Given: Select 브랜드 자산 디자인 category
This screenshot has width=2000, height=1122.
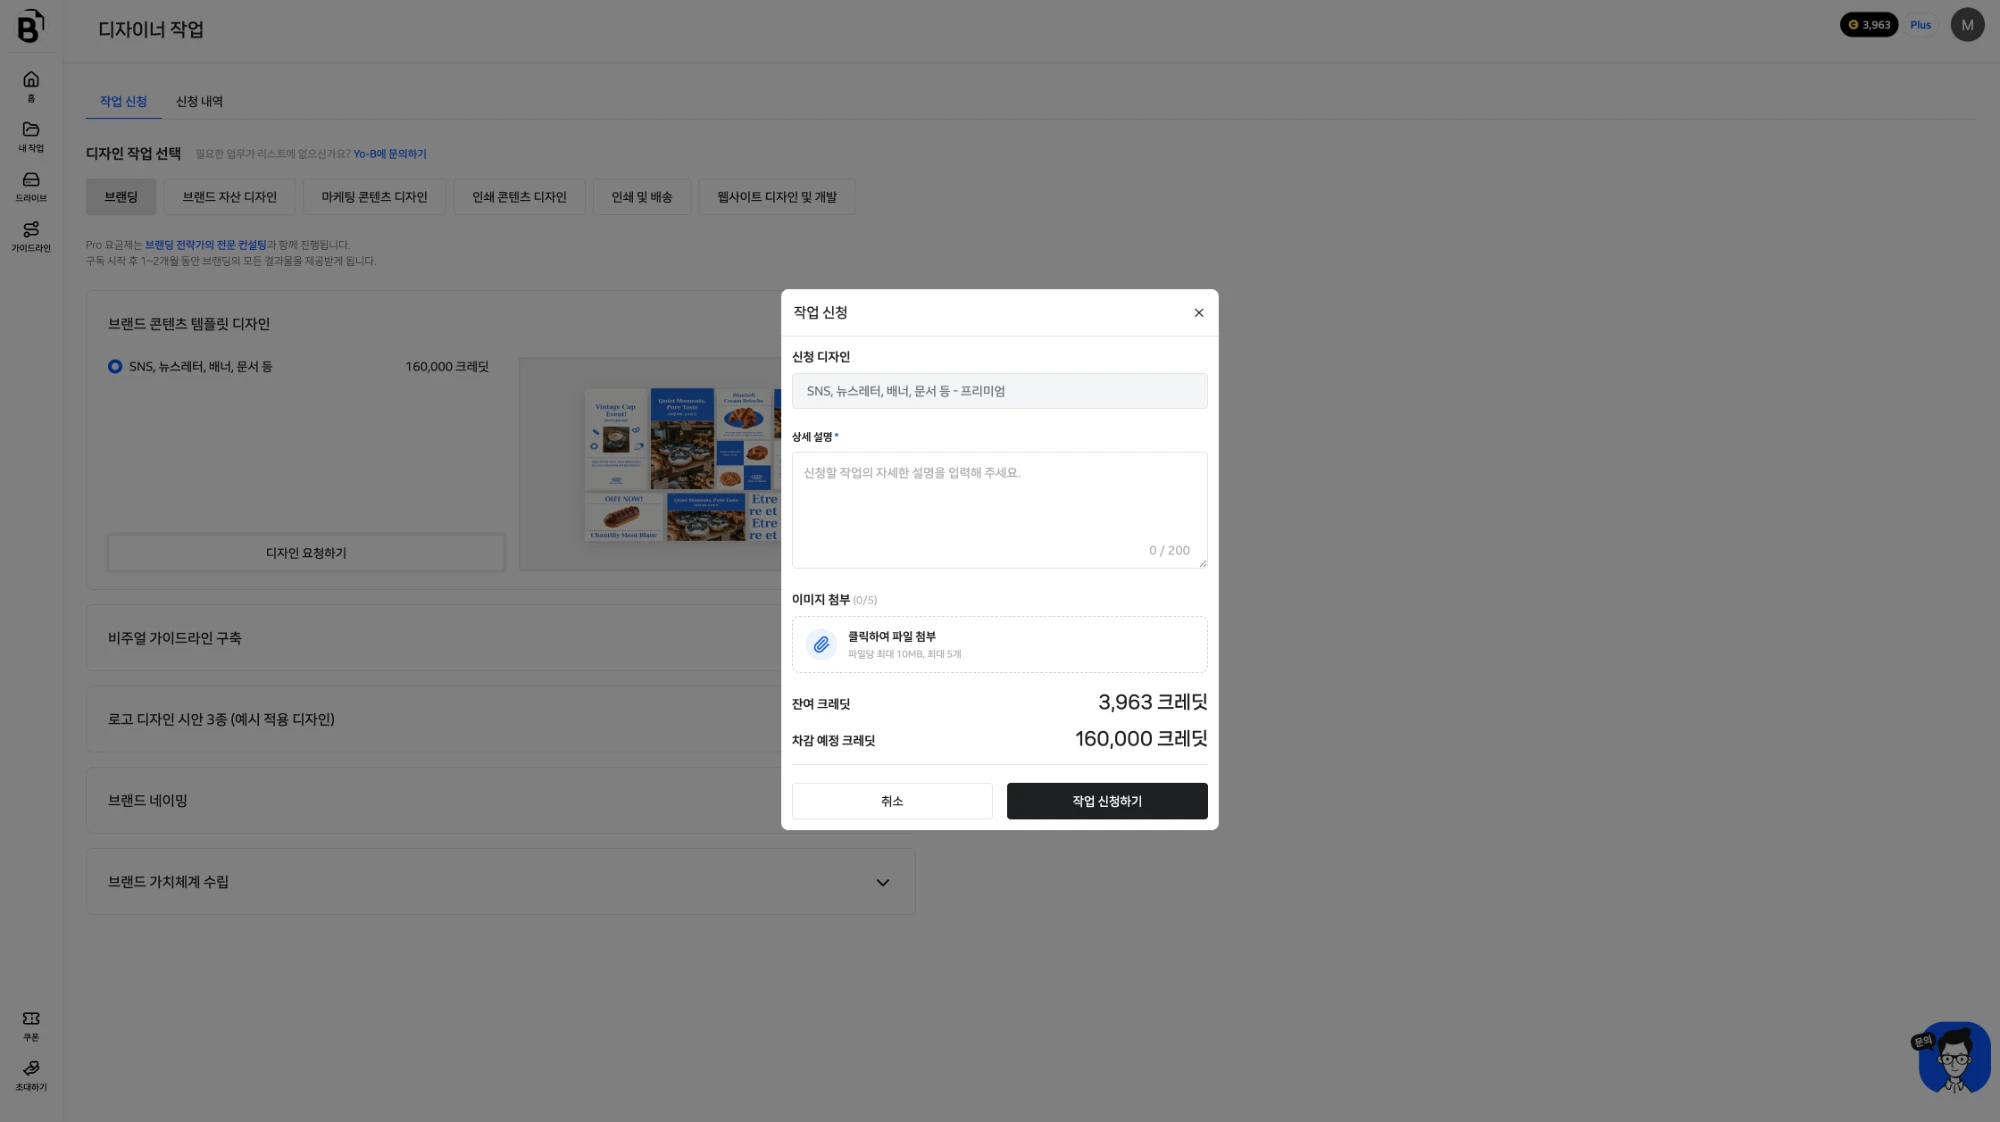Looking at the screenshot, I should (x=229, y=197).
